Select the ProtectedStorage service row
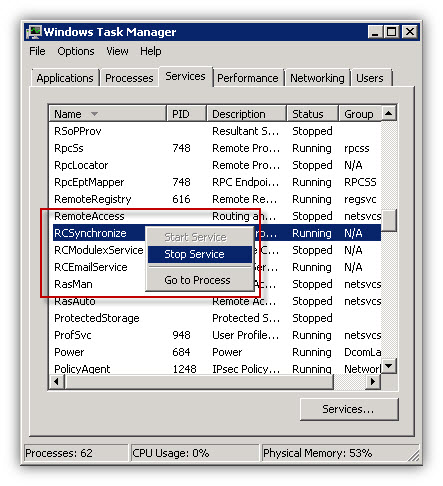 point(215,318)
